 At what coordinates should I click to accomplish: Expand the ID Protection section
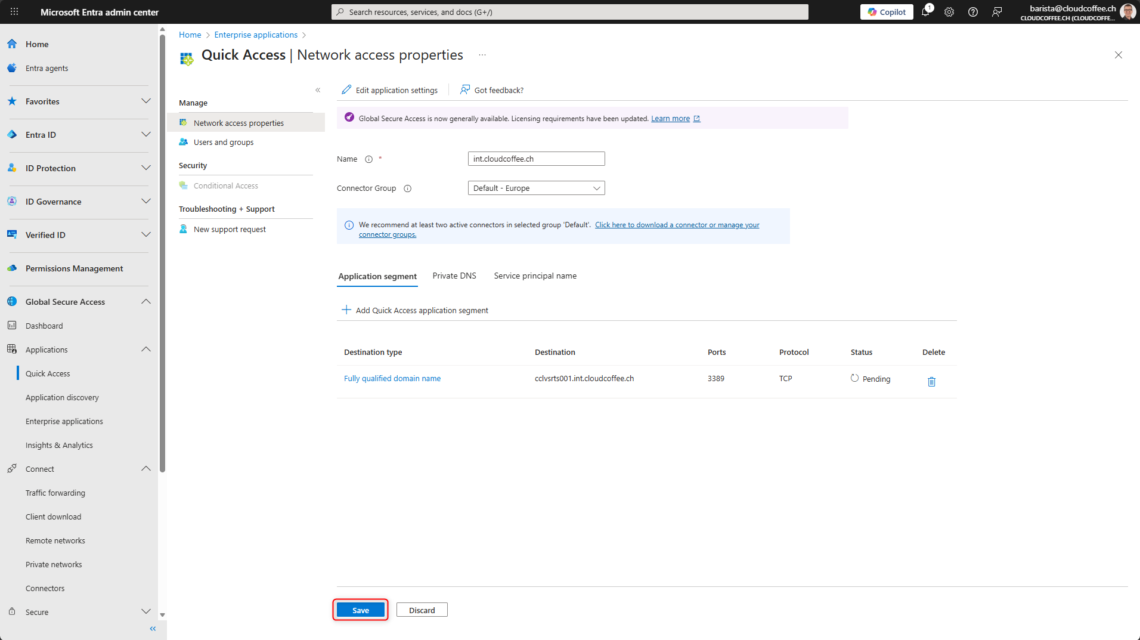pyautogui.click(x=146, y=168)
